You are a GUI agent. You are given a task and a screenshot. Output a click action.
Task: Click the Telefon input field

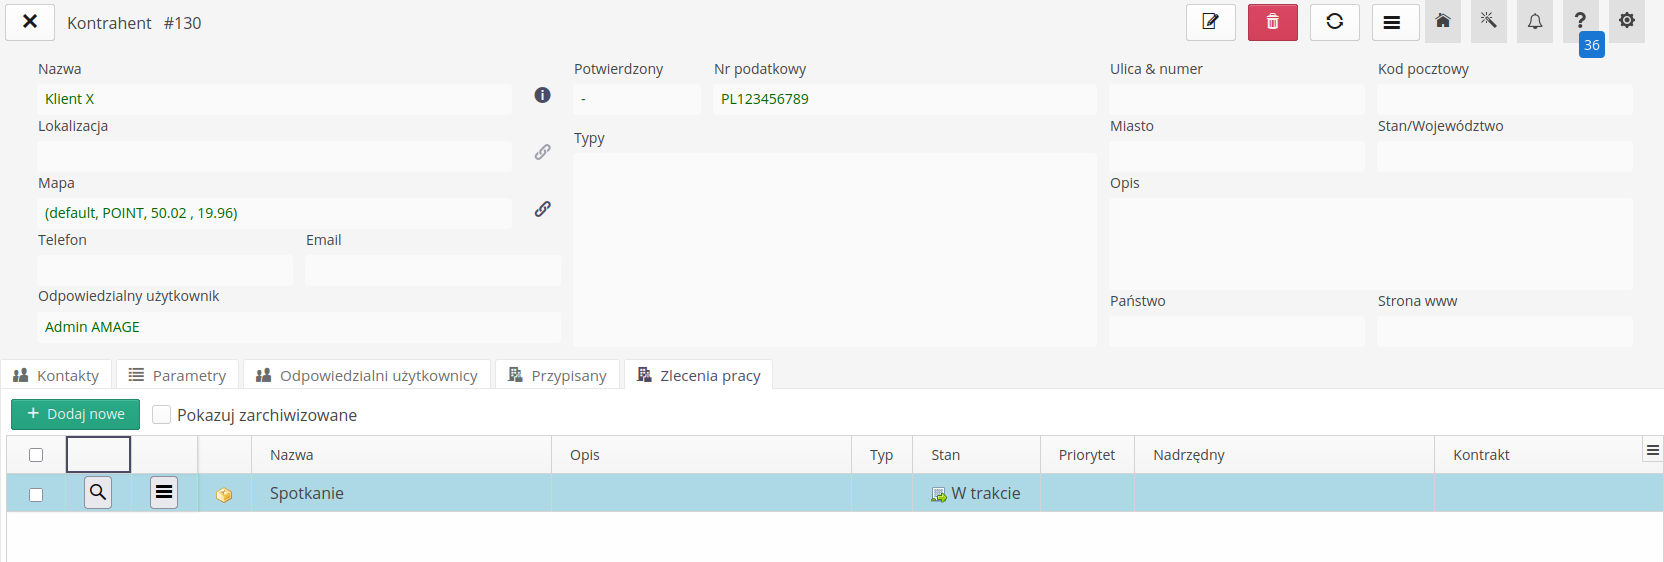point(165,270)
